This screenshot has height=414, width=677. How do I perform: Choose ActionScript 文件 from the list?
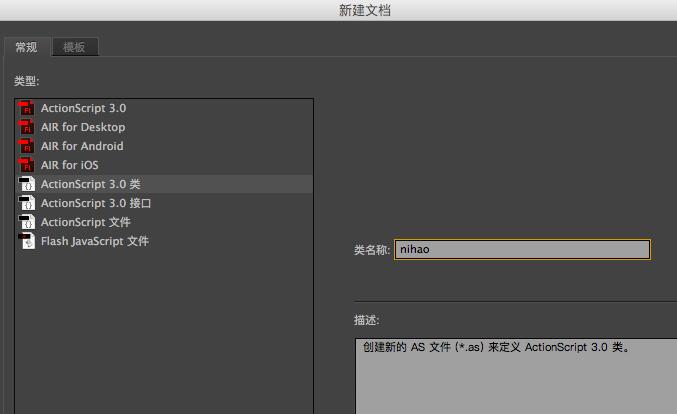click(x=164, y=222)
